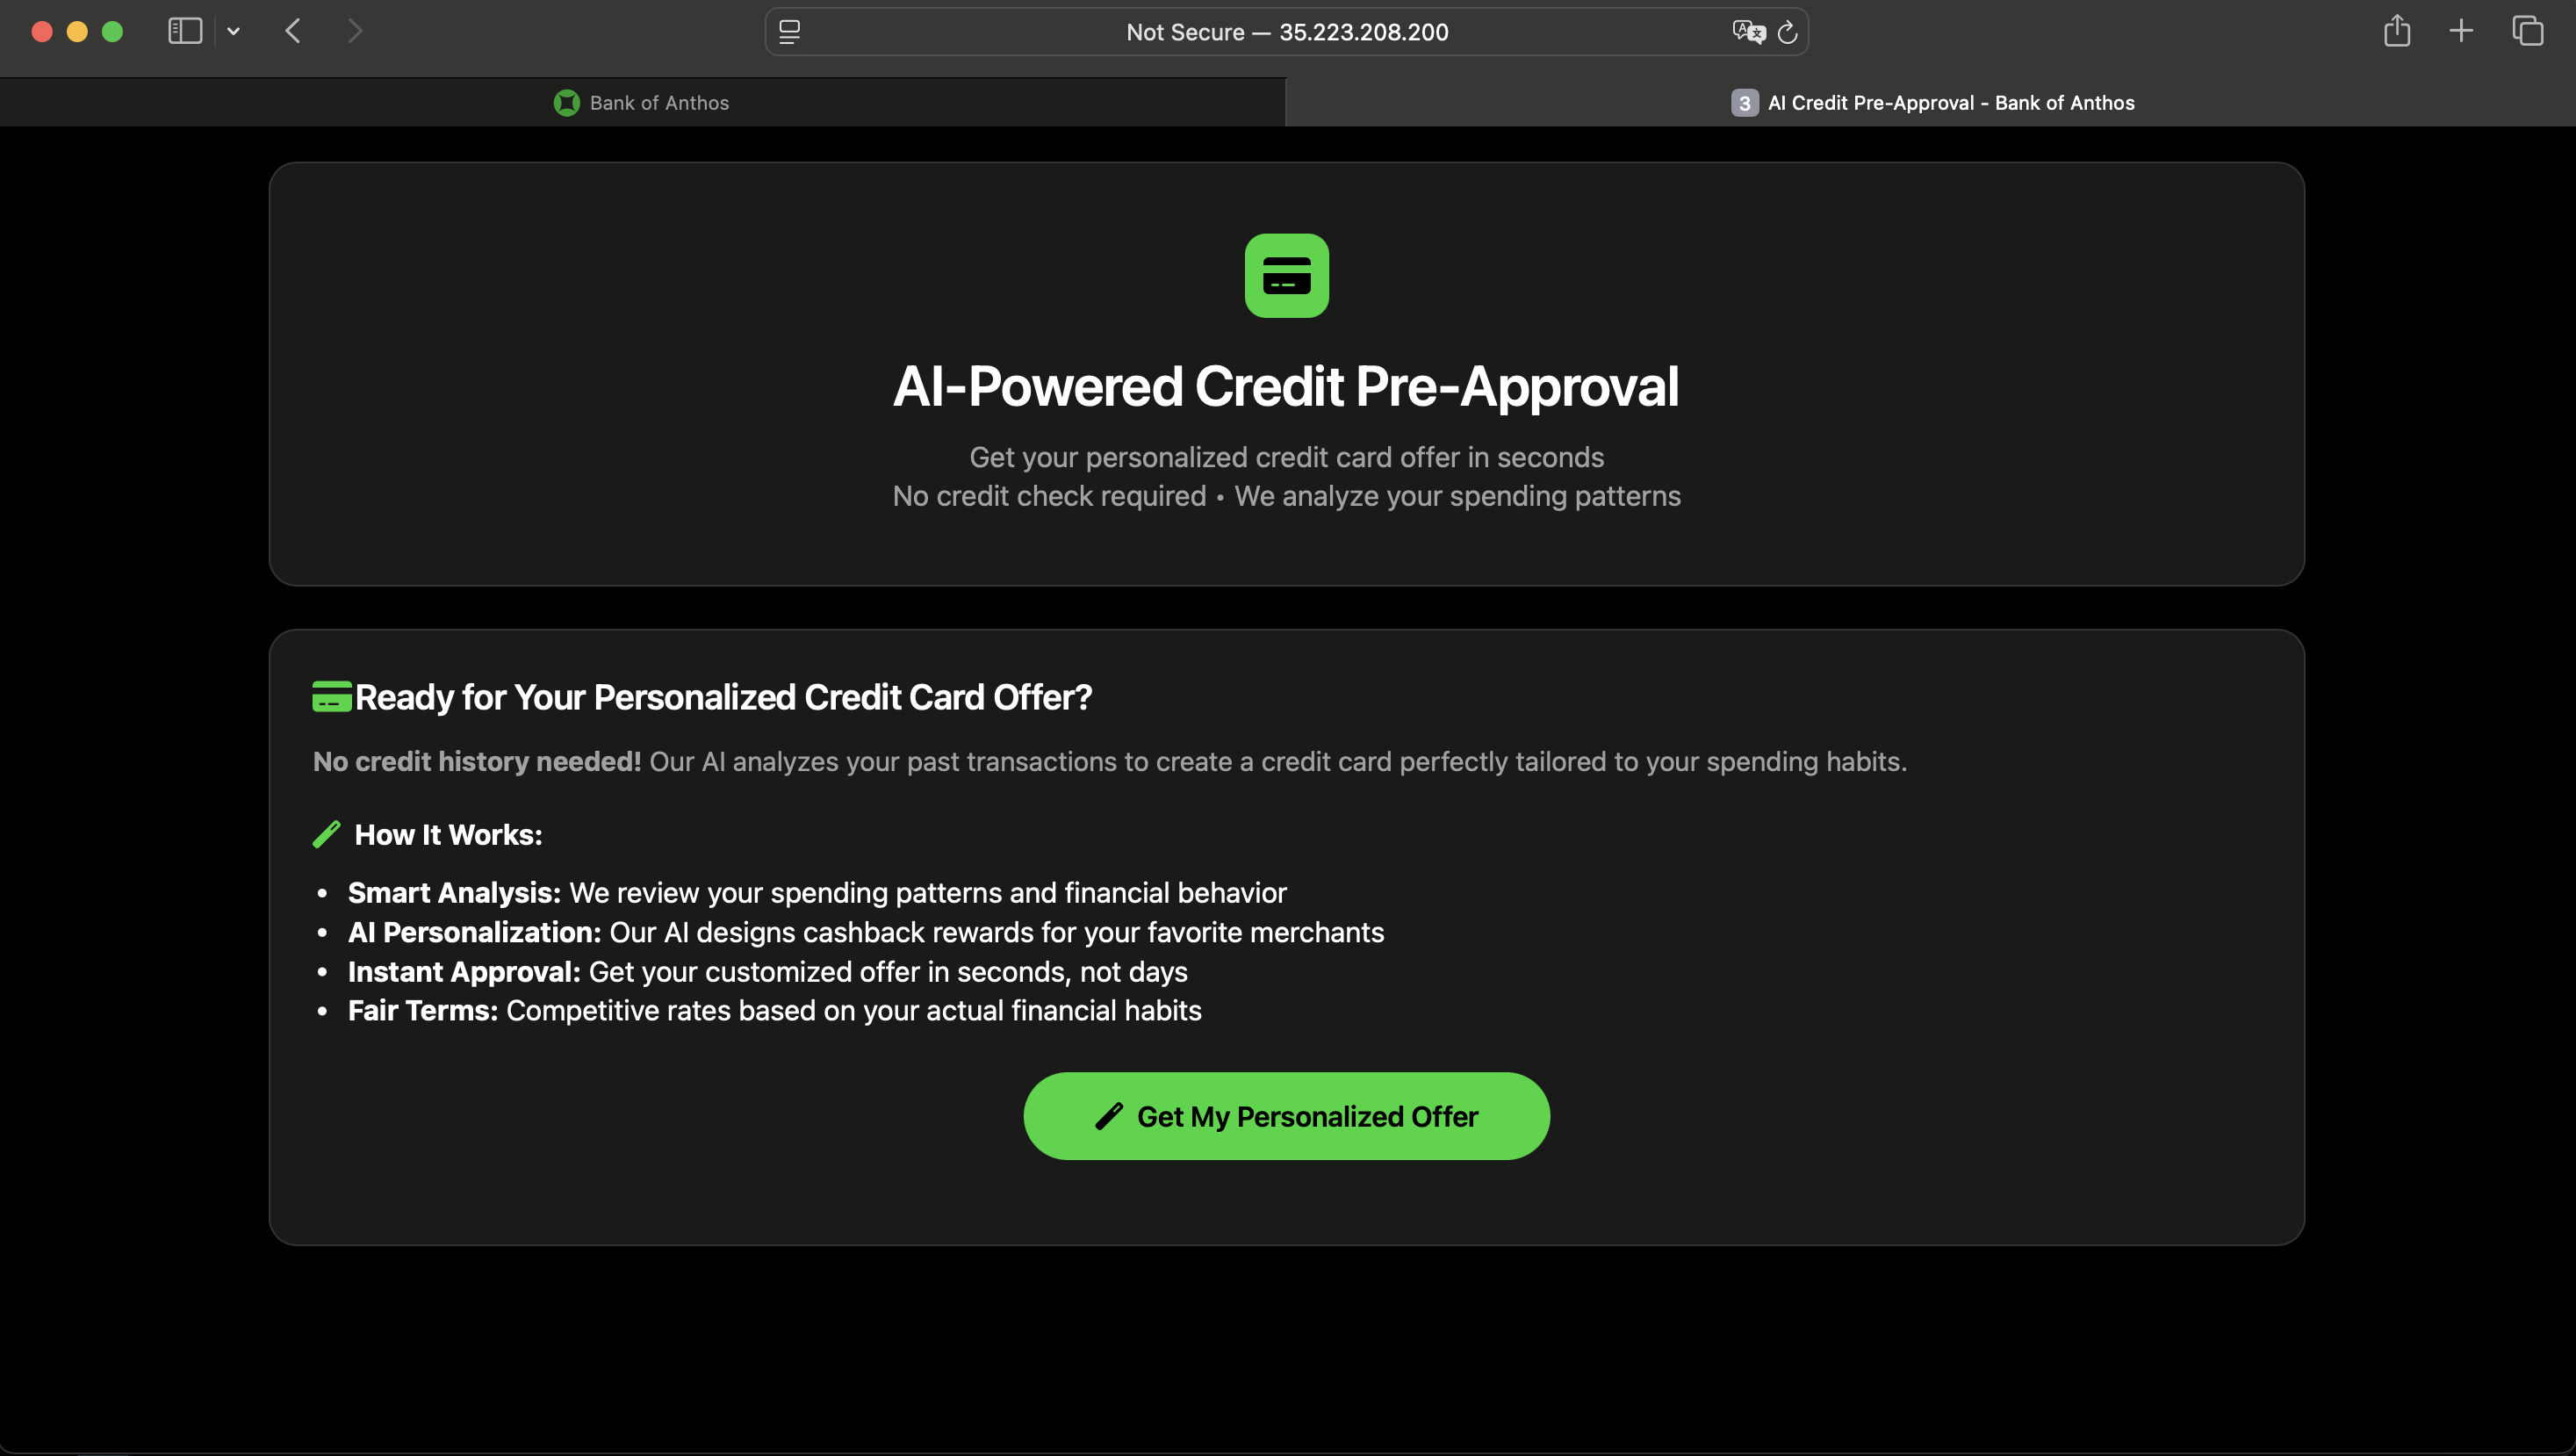Open the page reader/website settings icon
Screen dimensions: 2576x1456
tap(789, 32)
